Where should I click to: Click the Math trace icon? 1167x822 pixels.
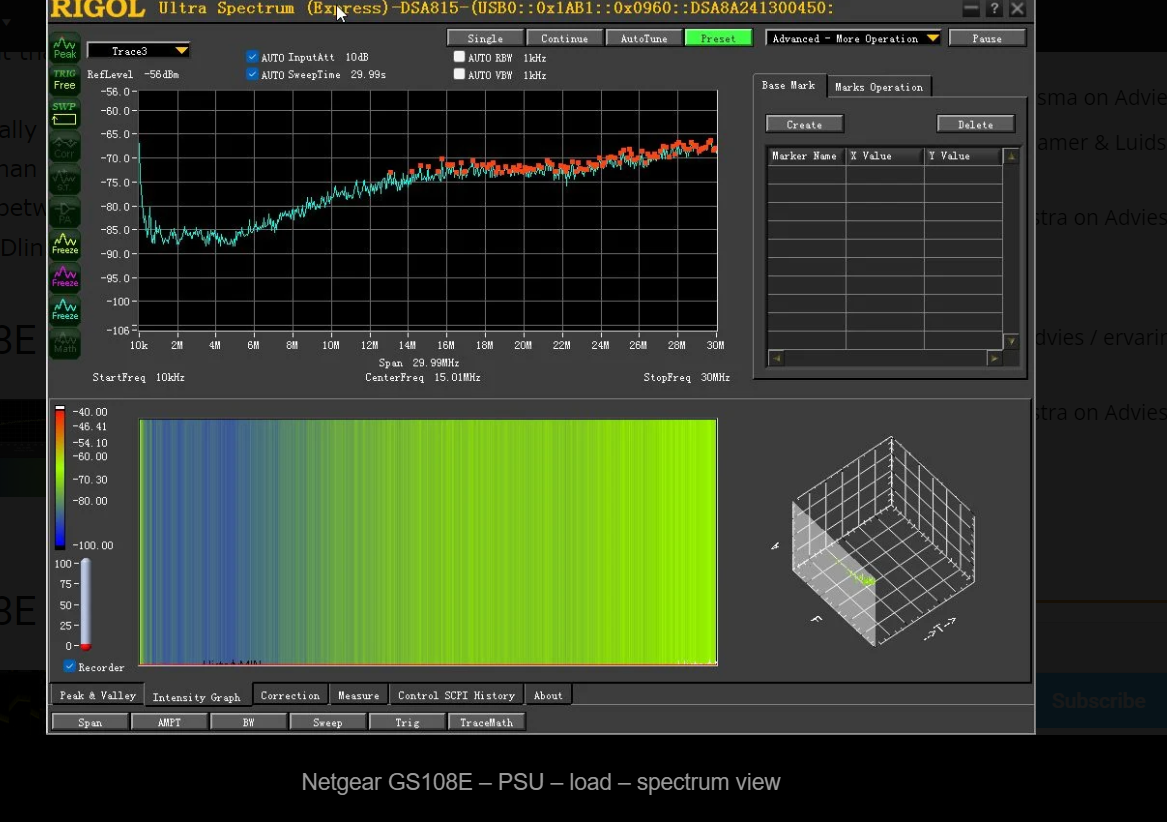tap(65, 344)
